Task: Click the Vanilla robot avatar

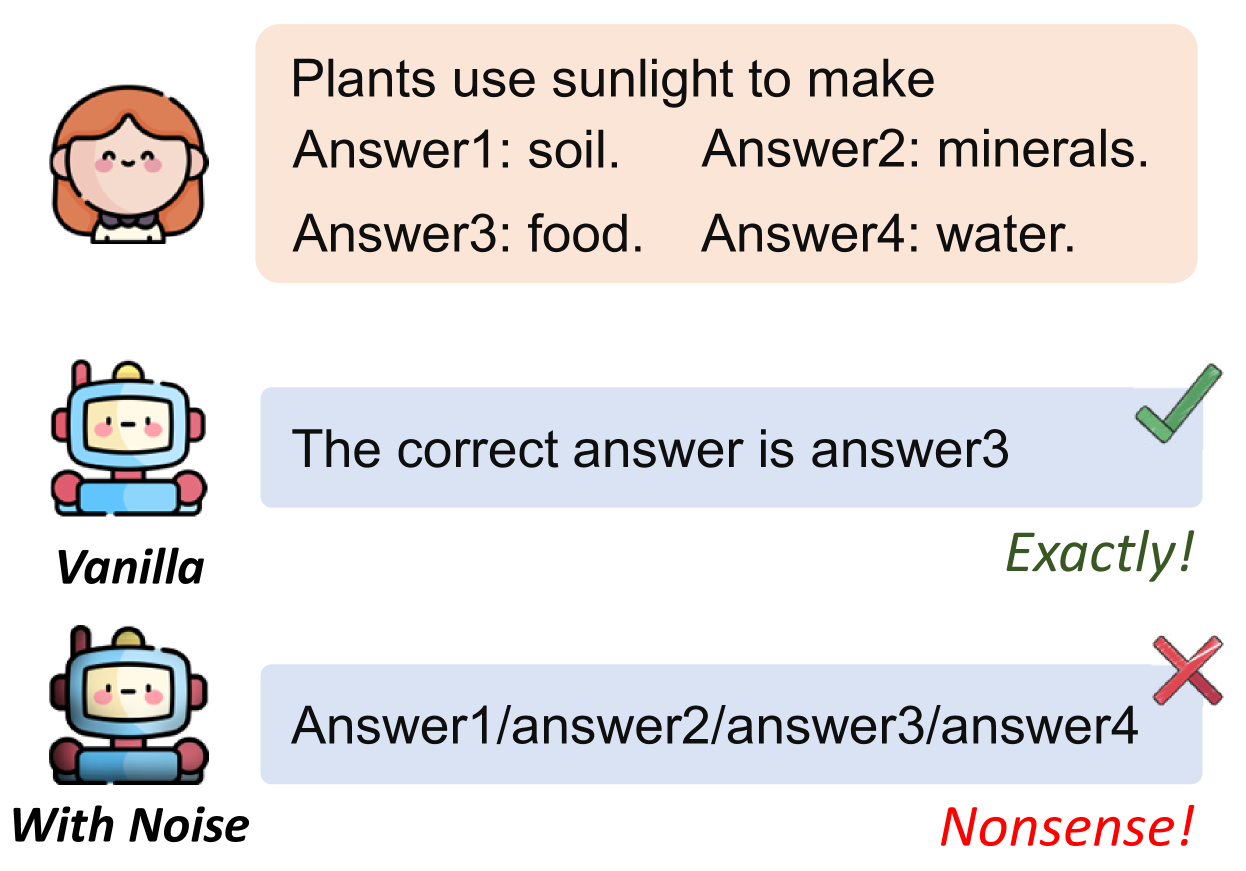Action: pos(128,440)
